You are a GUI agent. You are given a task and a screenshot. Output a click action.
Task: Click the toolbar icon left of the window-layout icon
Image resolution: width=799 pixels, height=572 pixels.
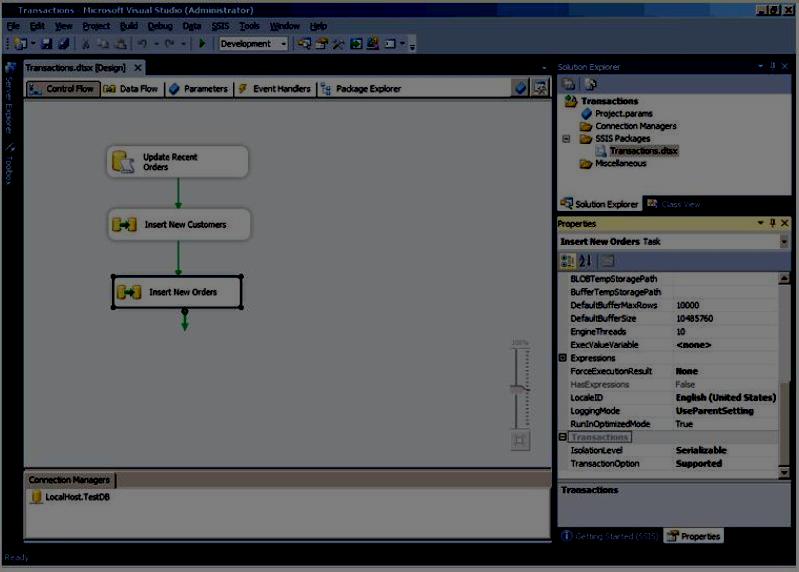[x=372, y=44]
